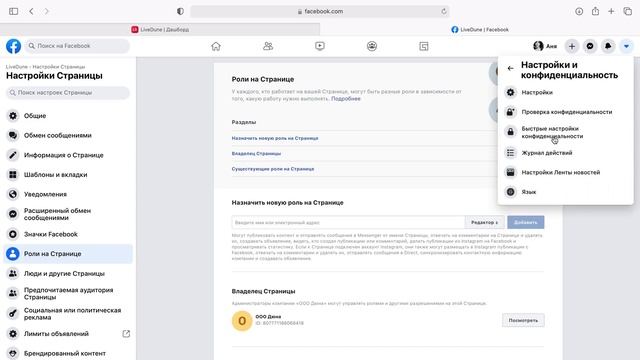Open Брендированный контент section
The height and width of the screenshot is (360, 640).
pyautogui.click(x=68, y=353)
